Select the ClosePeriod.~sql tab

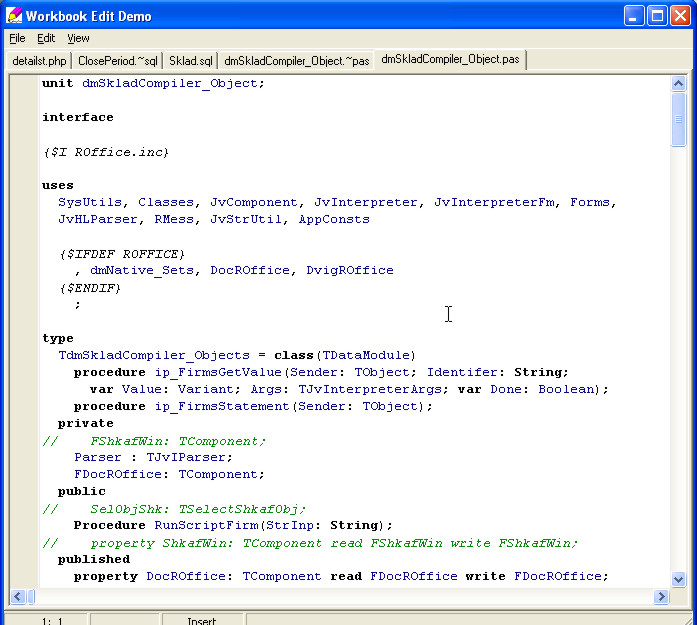(x=117, y=61)
